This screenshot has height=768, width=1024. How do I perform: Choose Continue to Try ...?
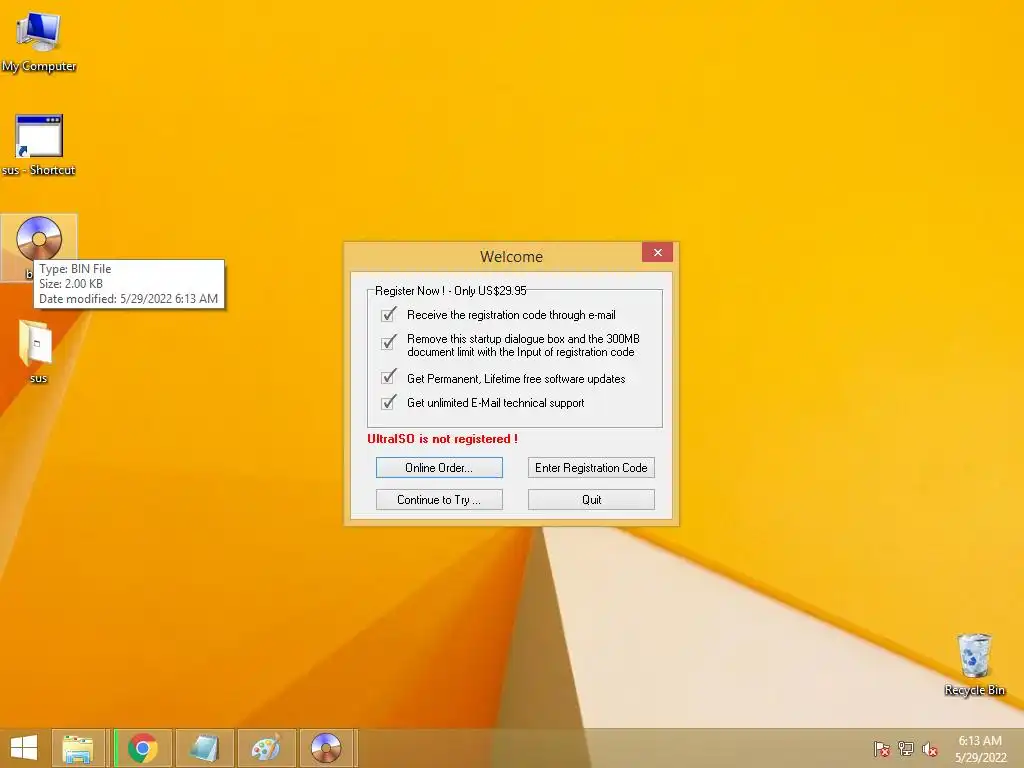439,500
